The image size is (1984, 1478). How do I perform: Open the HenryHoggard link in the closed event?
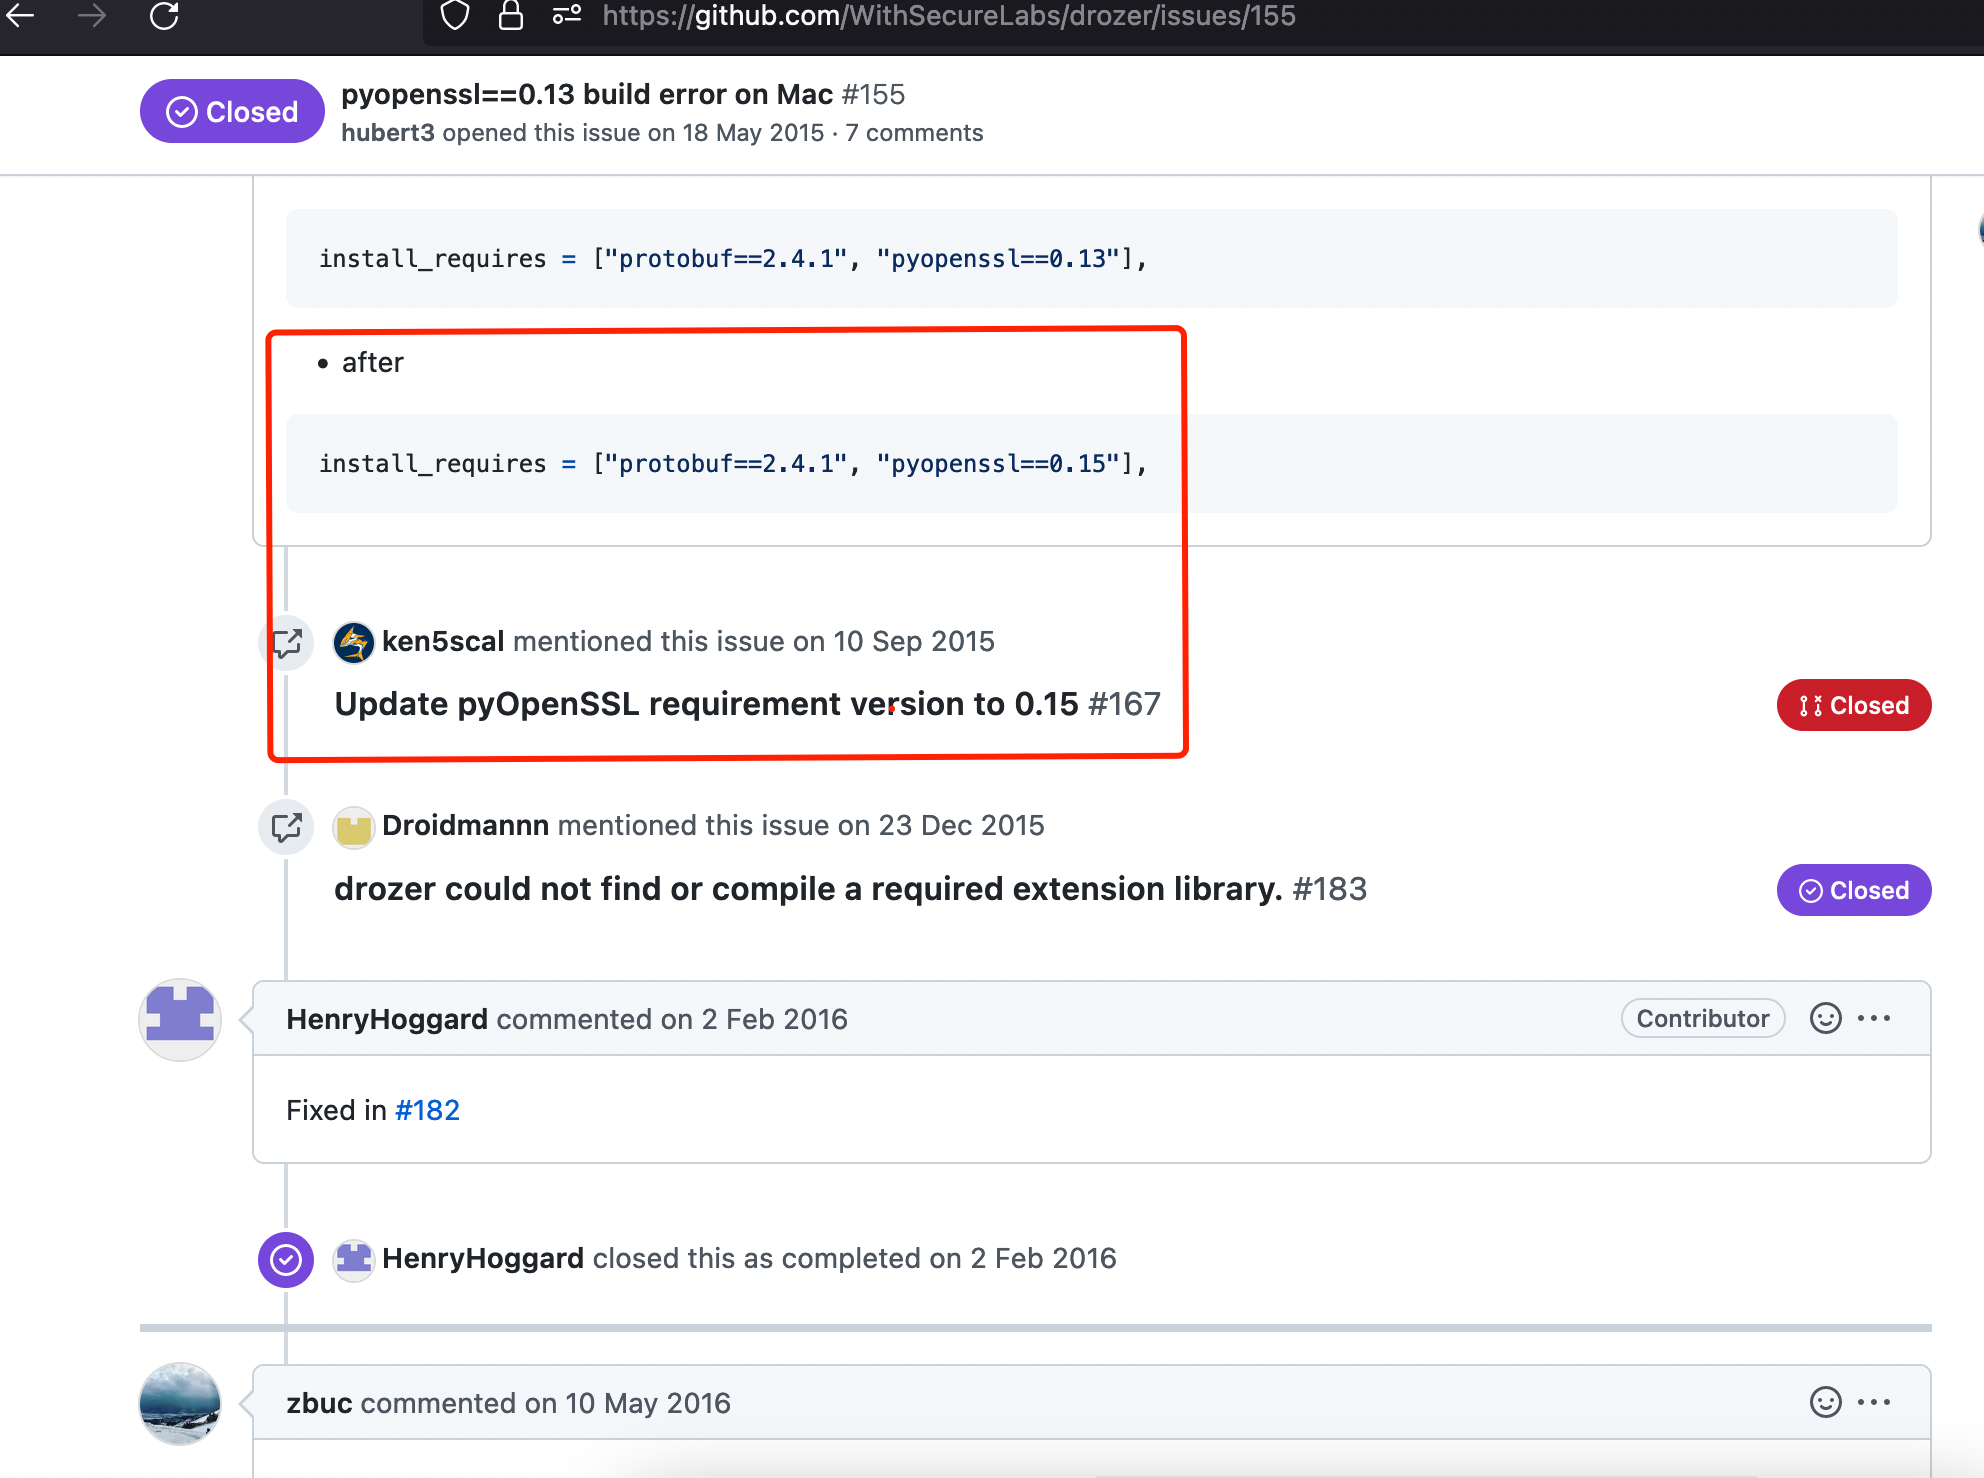(x=483, y=1258)
